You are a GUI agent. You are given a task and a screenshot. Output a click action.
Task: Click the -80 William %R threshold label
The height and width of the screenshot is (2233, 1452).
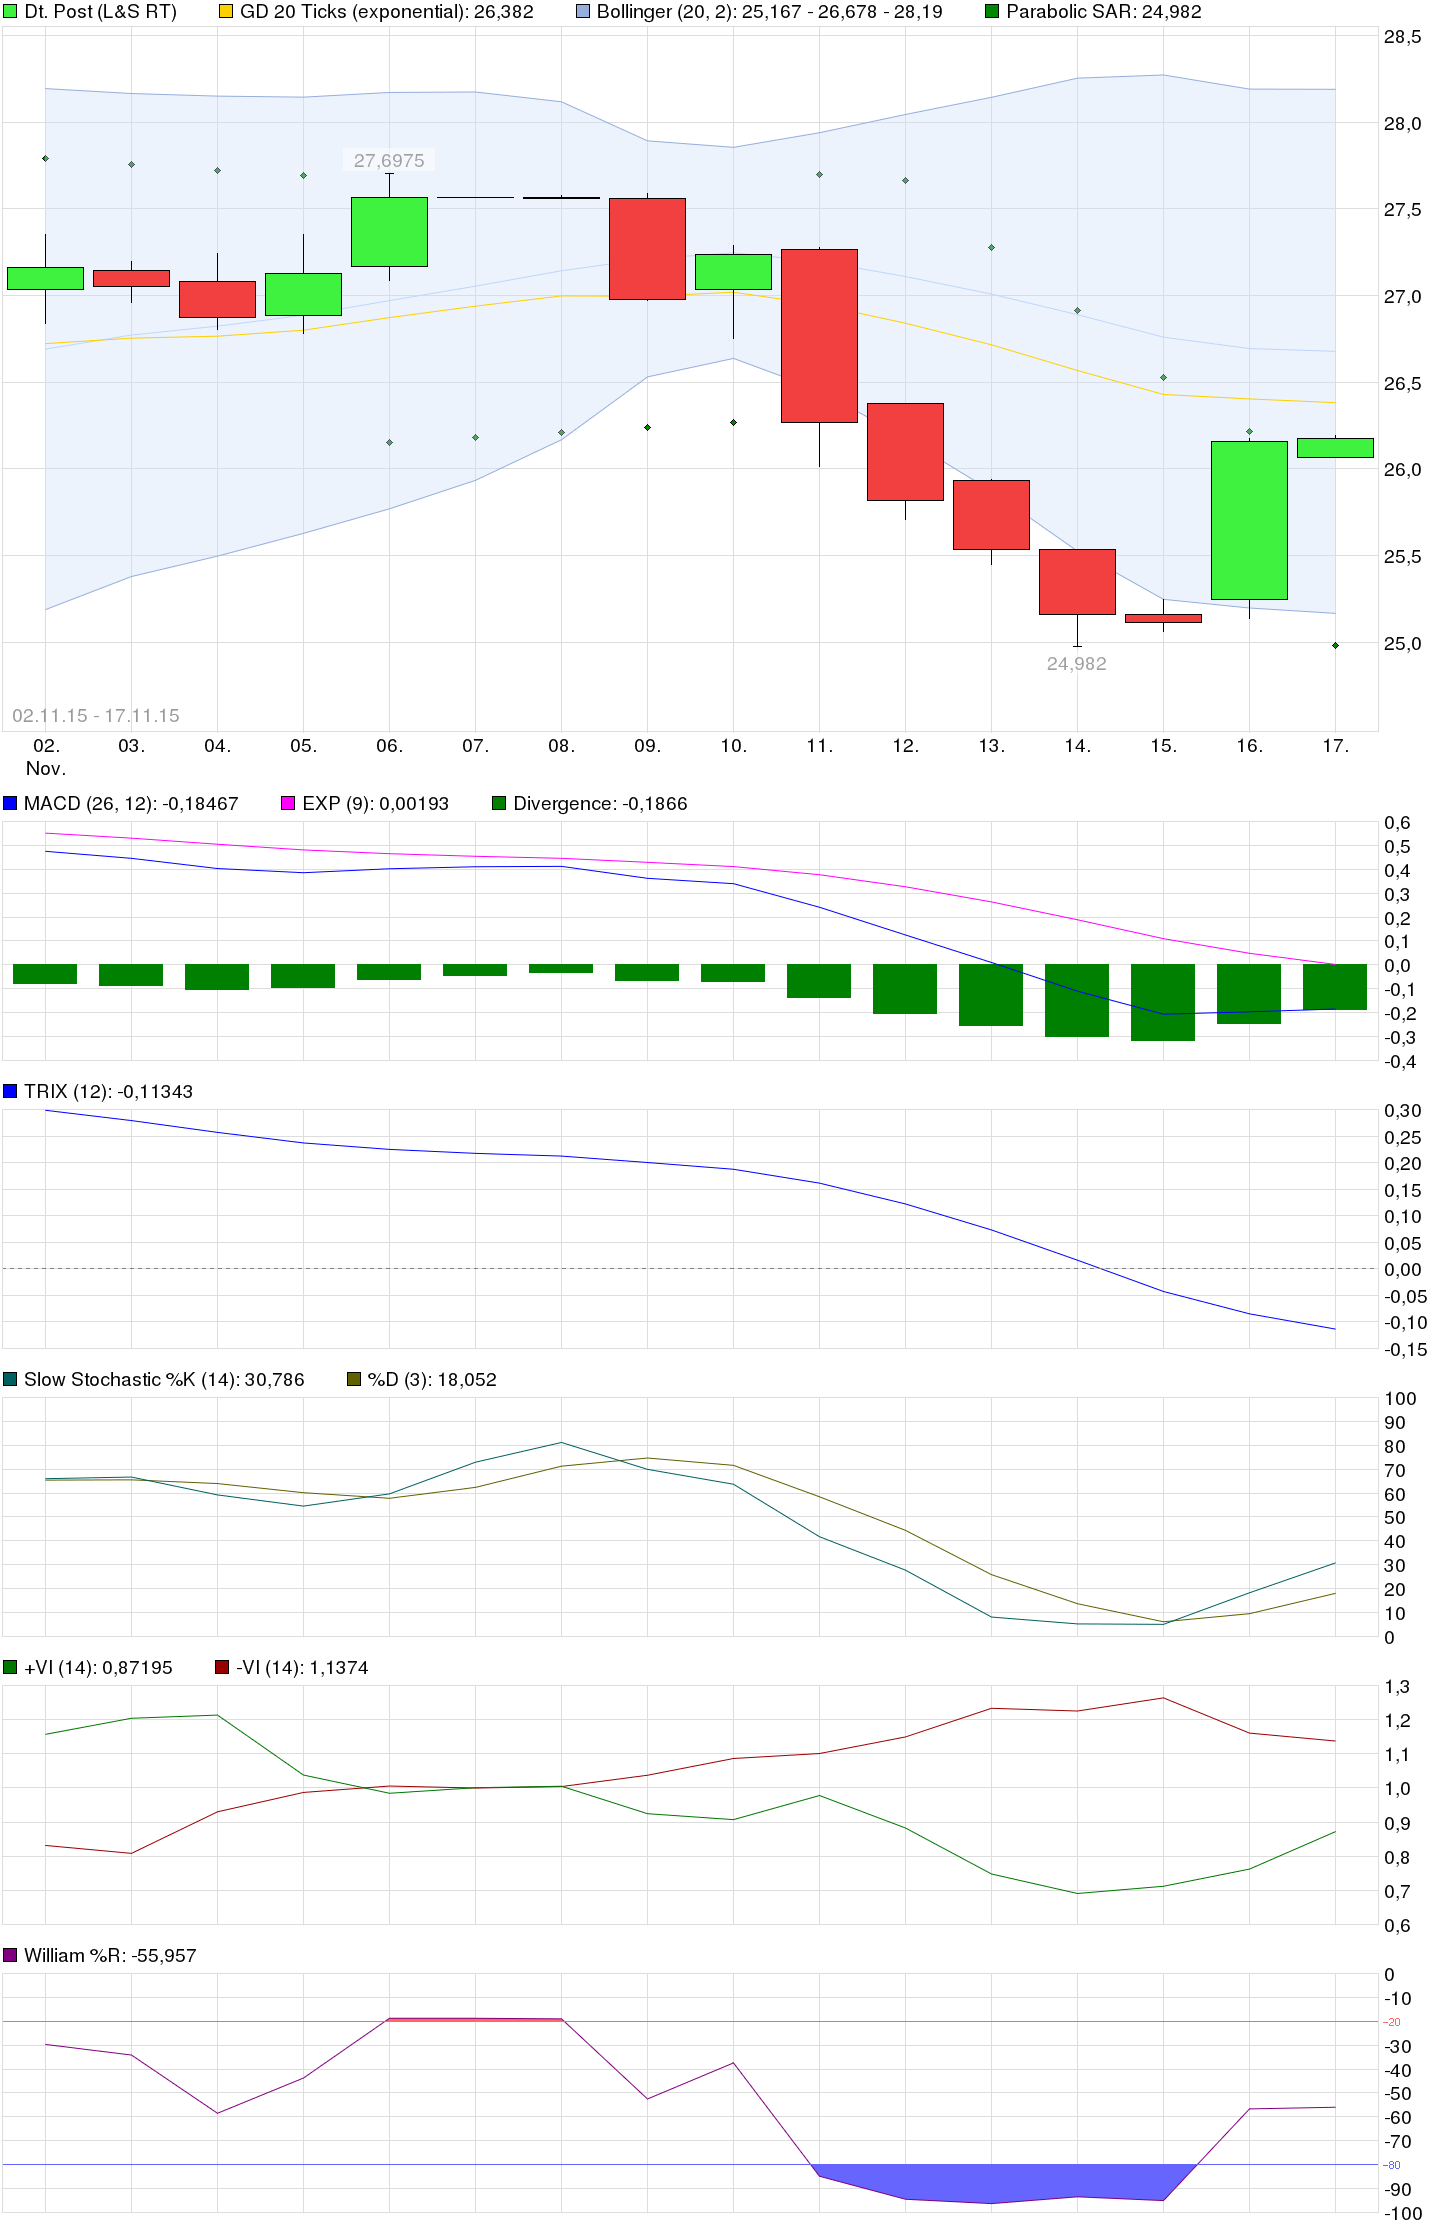click(x=1392, y=2165)
